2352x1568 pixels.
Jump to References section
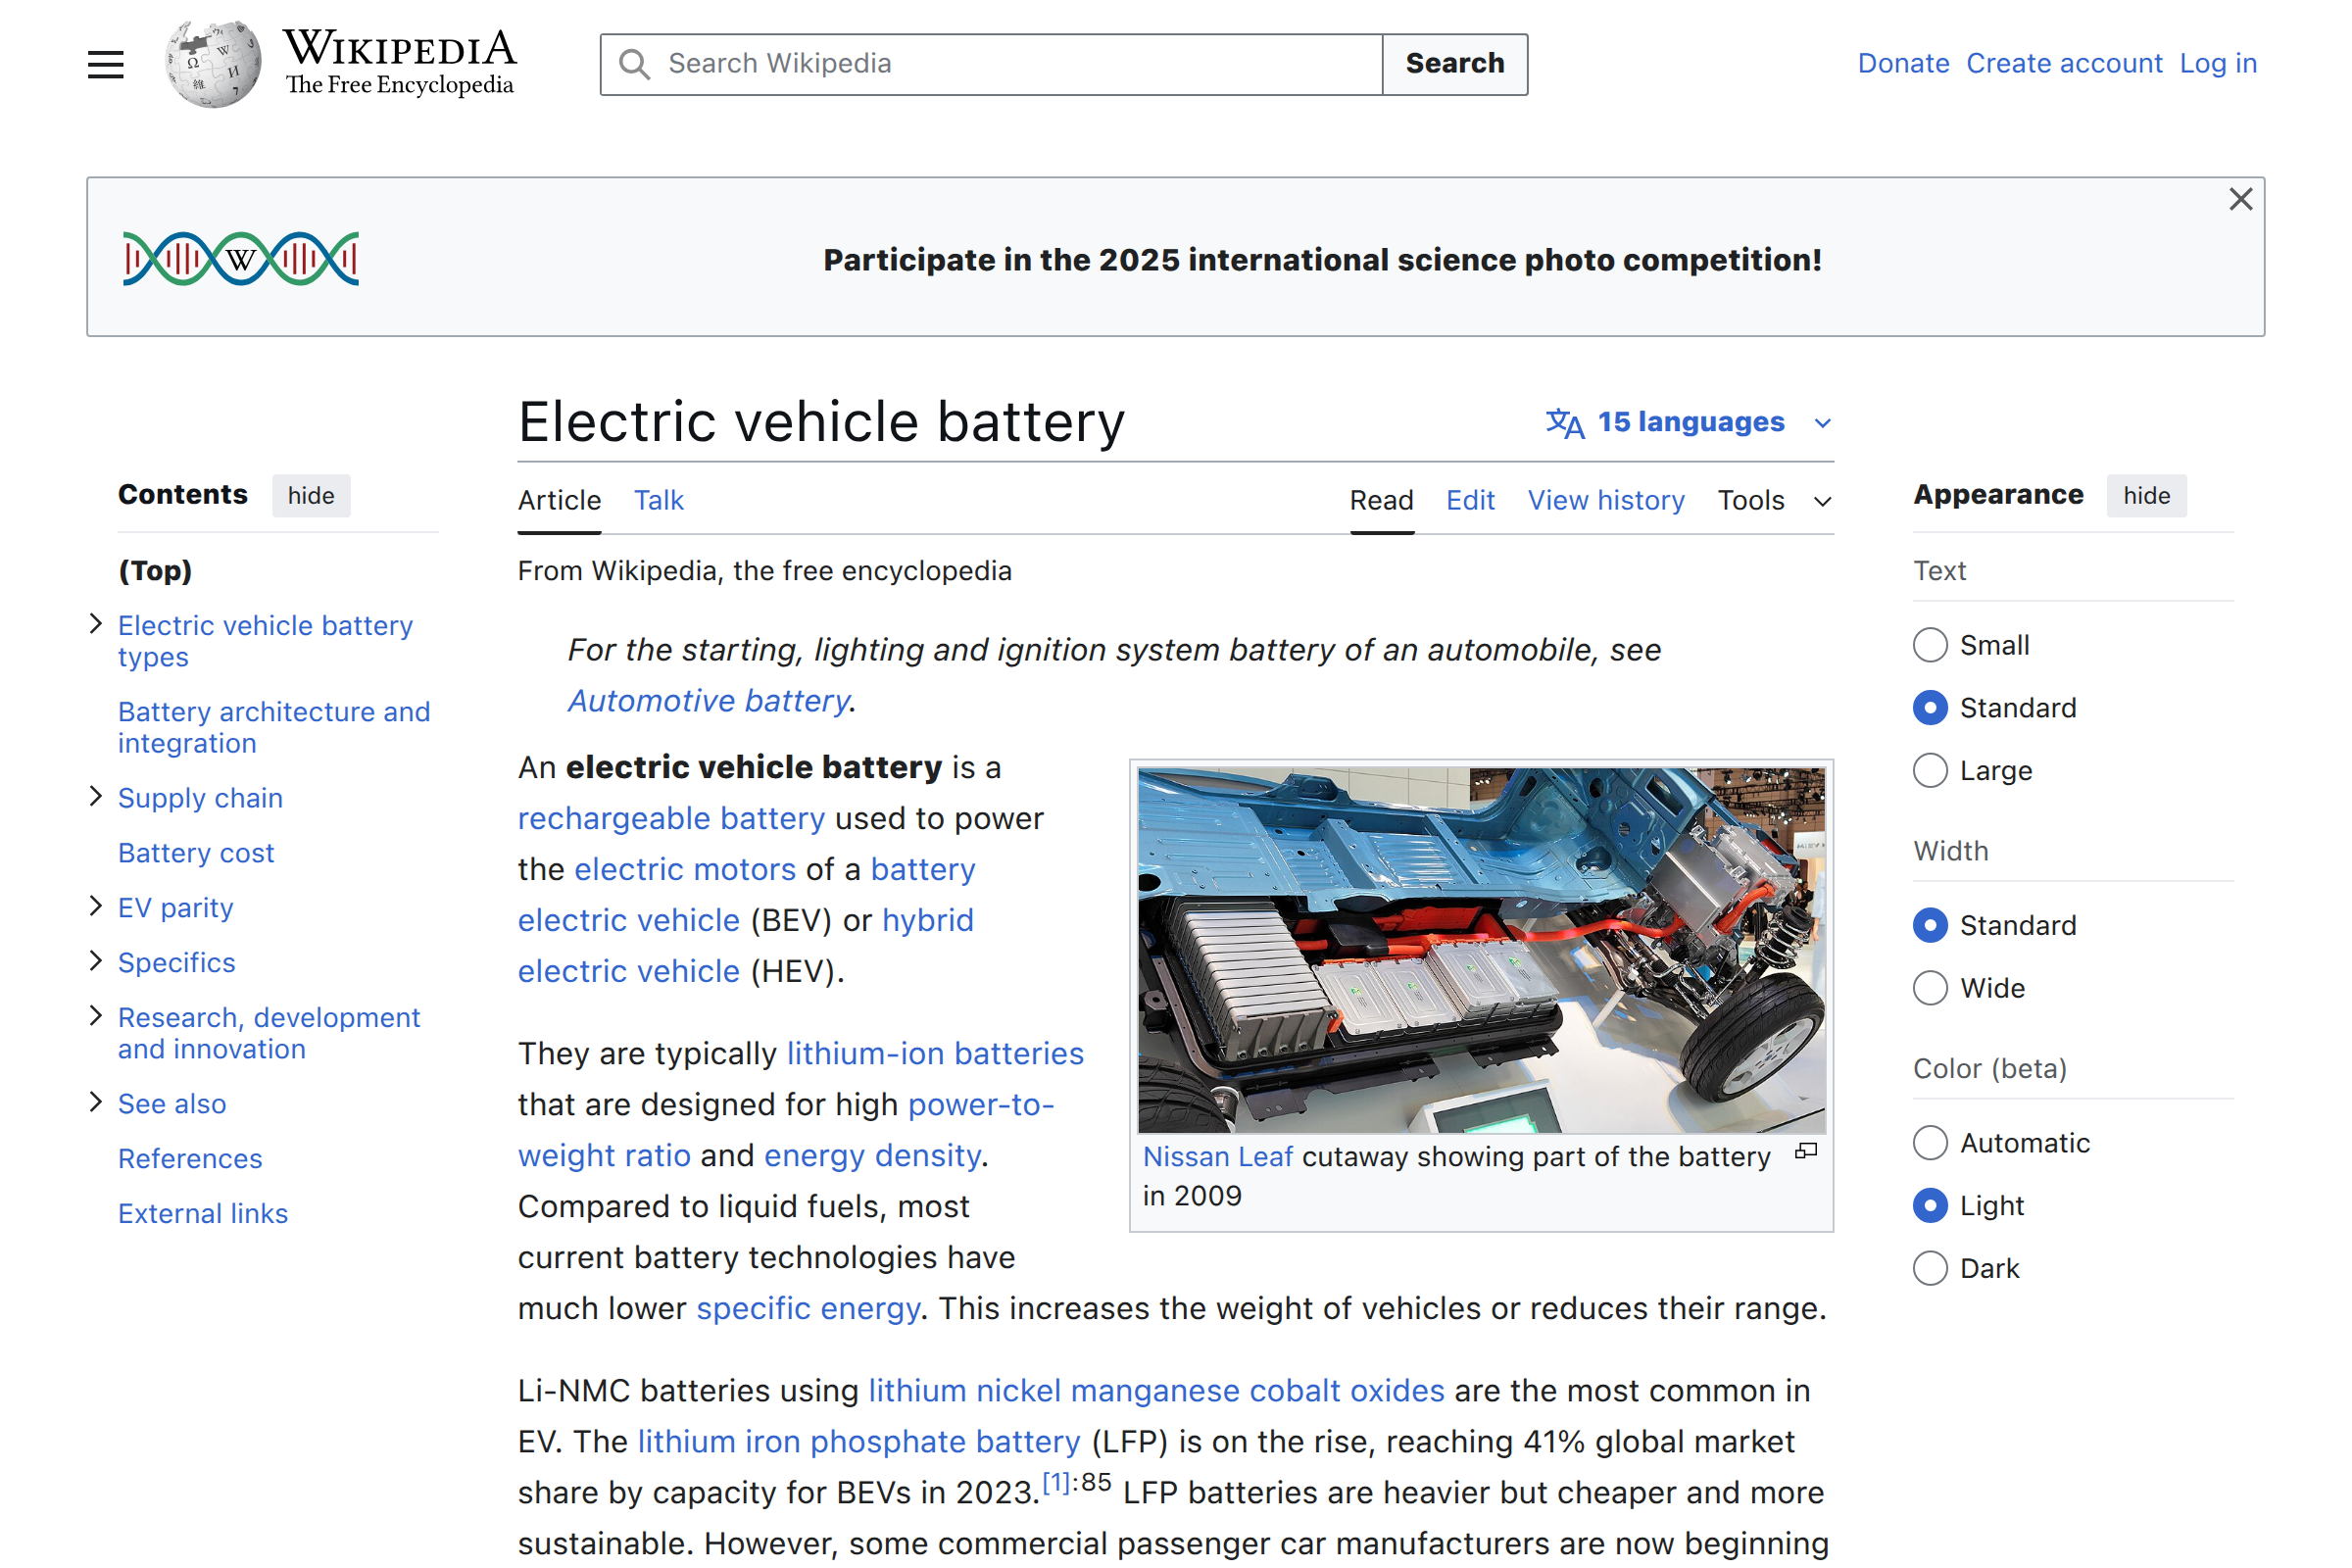[x=190, y=1158]
